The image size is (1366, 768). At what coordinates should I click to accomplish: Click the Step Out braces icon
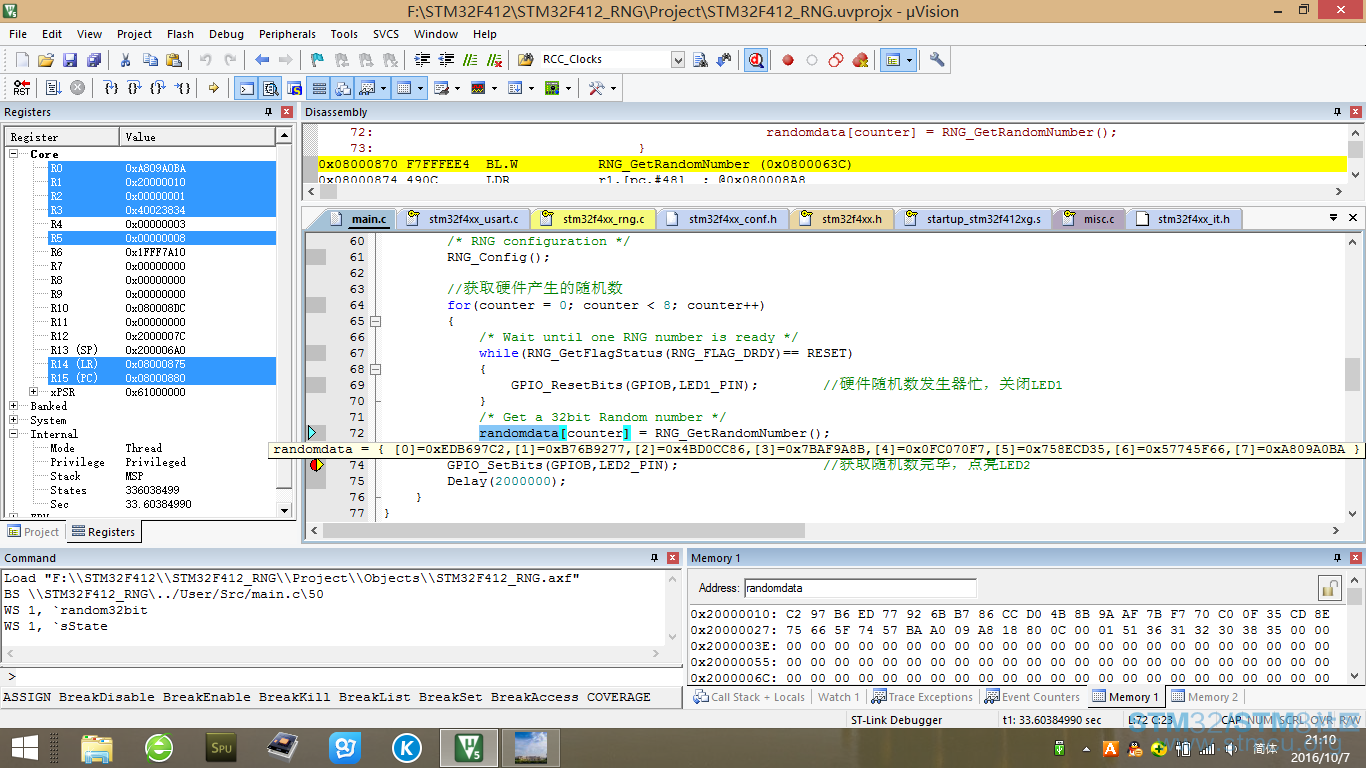(158, 88)
